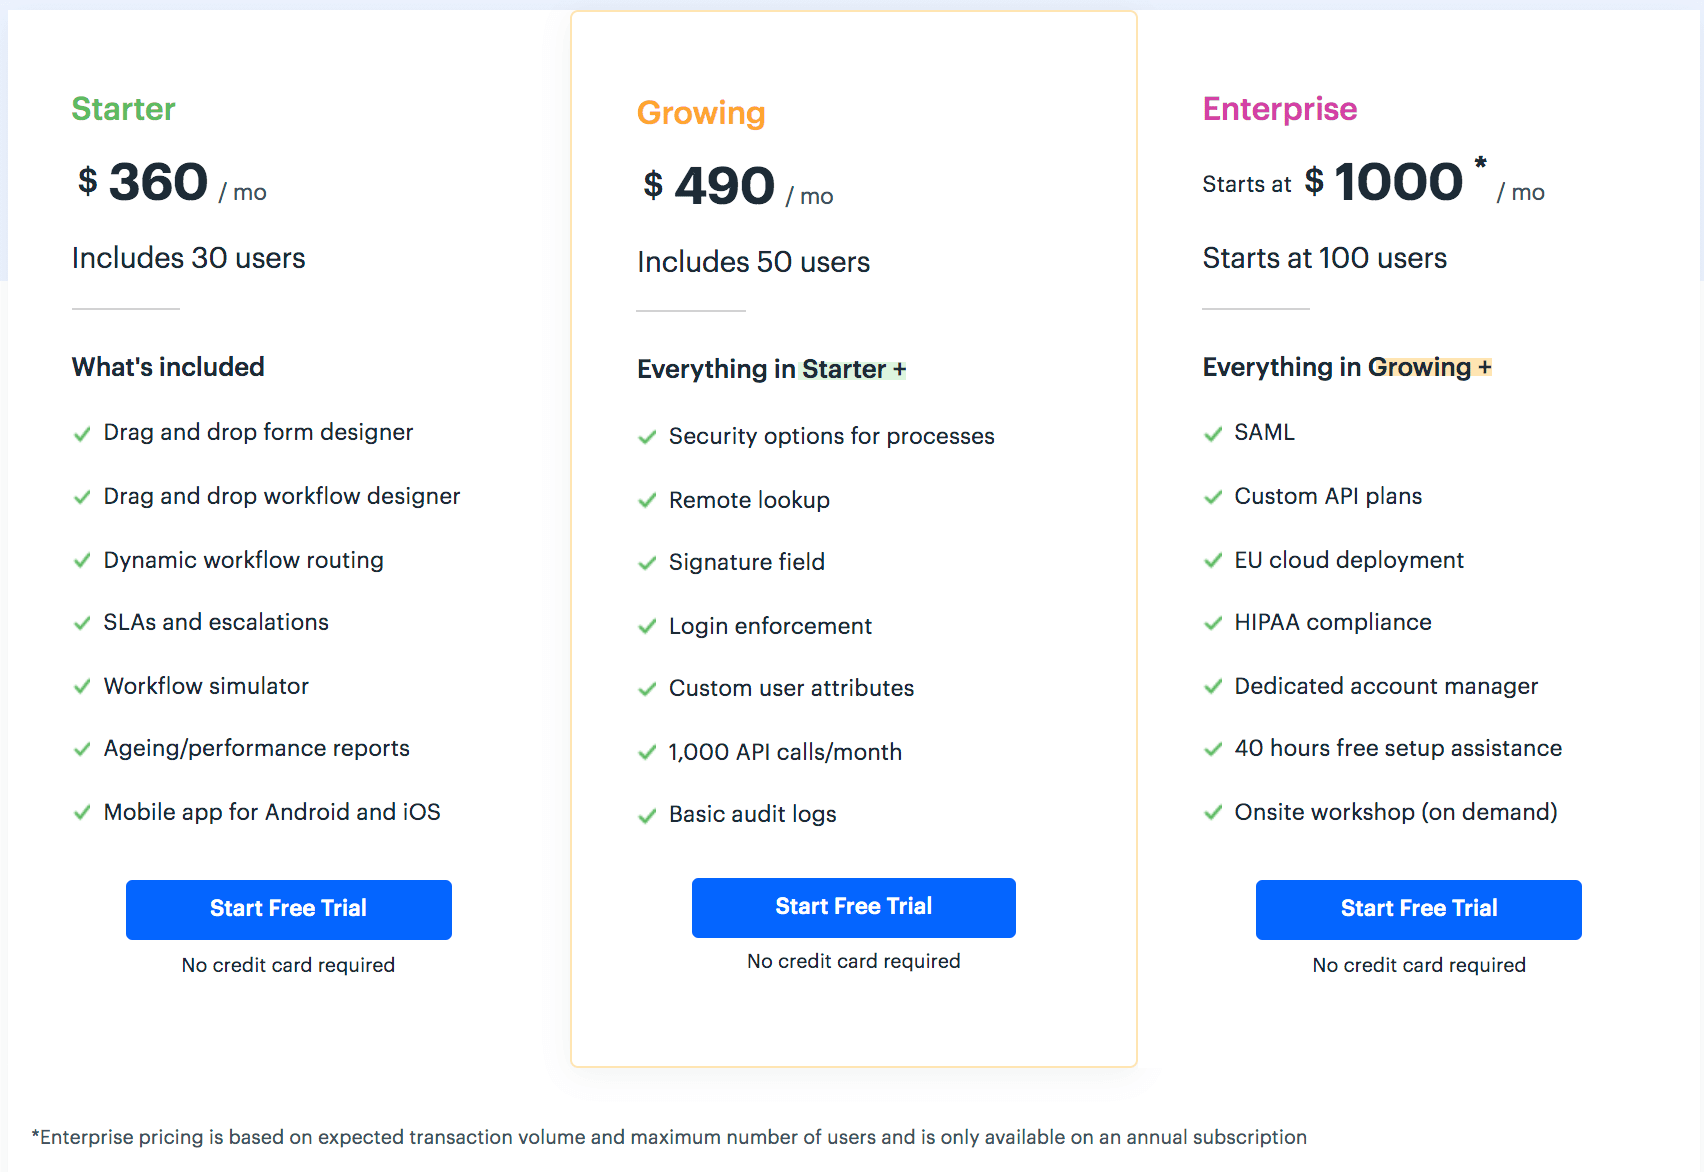
Task: Click the checkmark beside Signature field
Action: [x=647, y=564]
